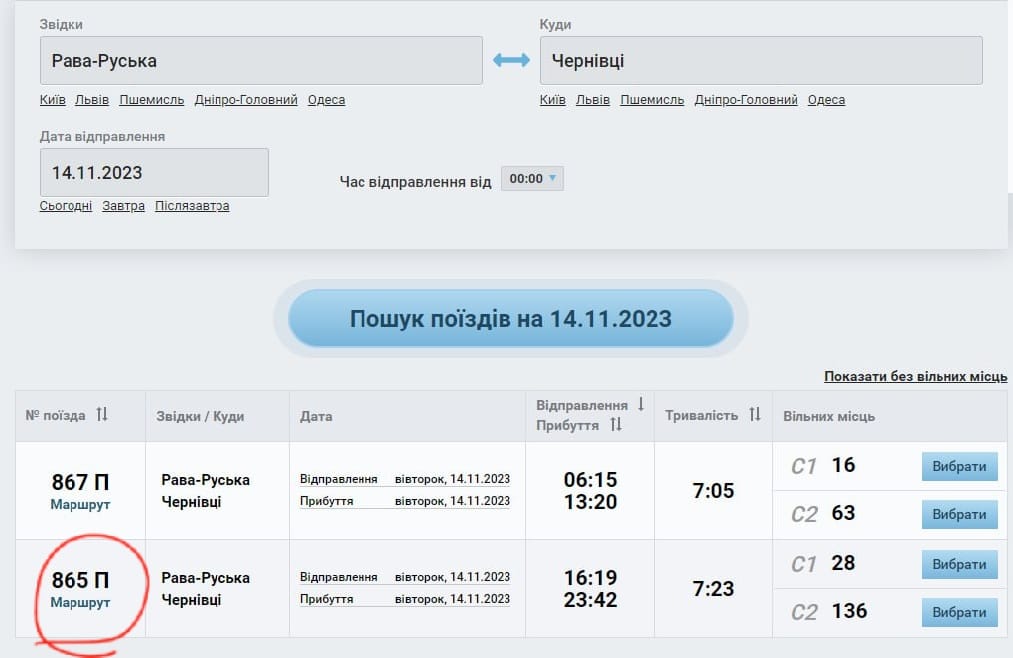The height and width of the screenshot is (658, 1013).
Task: Click Вибрати for C1 28 seats
Action: click(959, 564)
